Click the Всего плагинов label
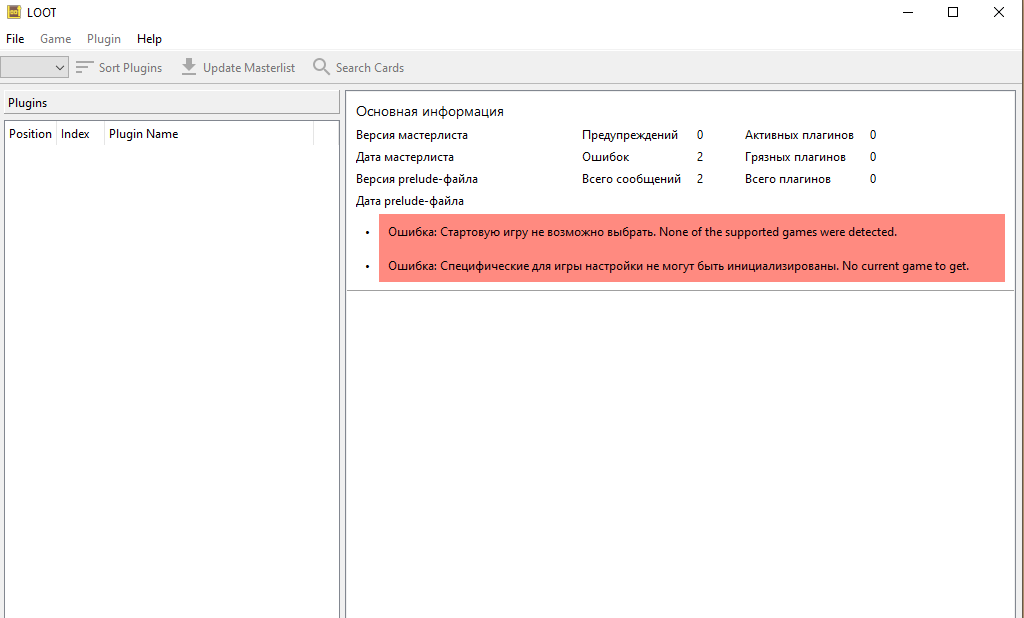1024x618 pixels. click(788, 179)
